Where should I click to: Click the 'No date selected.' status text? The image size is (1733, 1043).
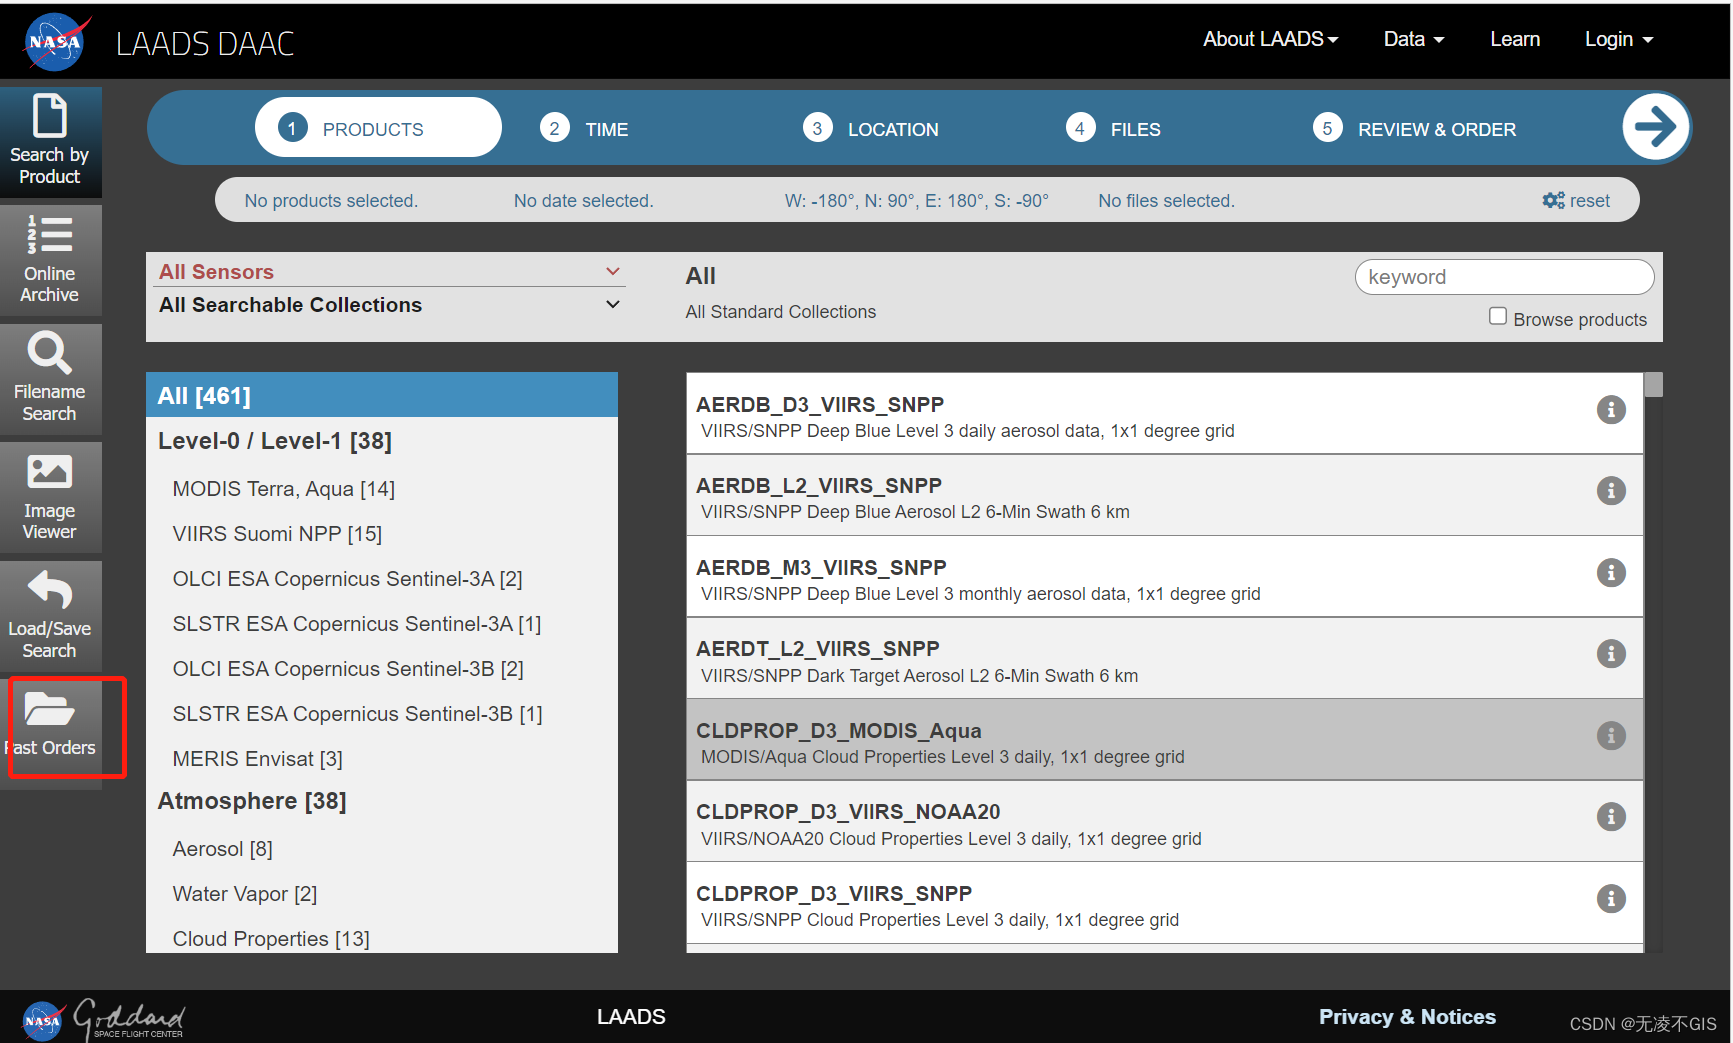pos(583,201)
